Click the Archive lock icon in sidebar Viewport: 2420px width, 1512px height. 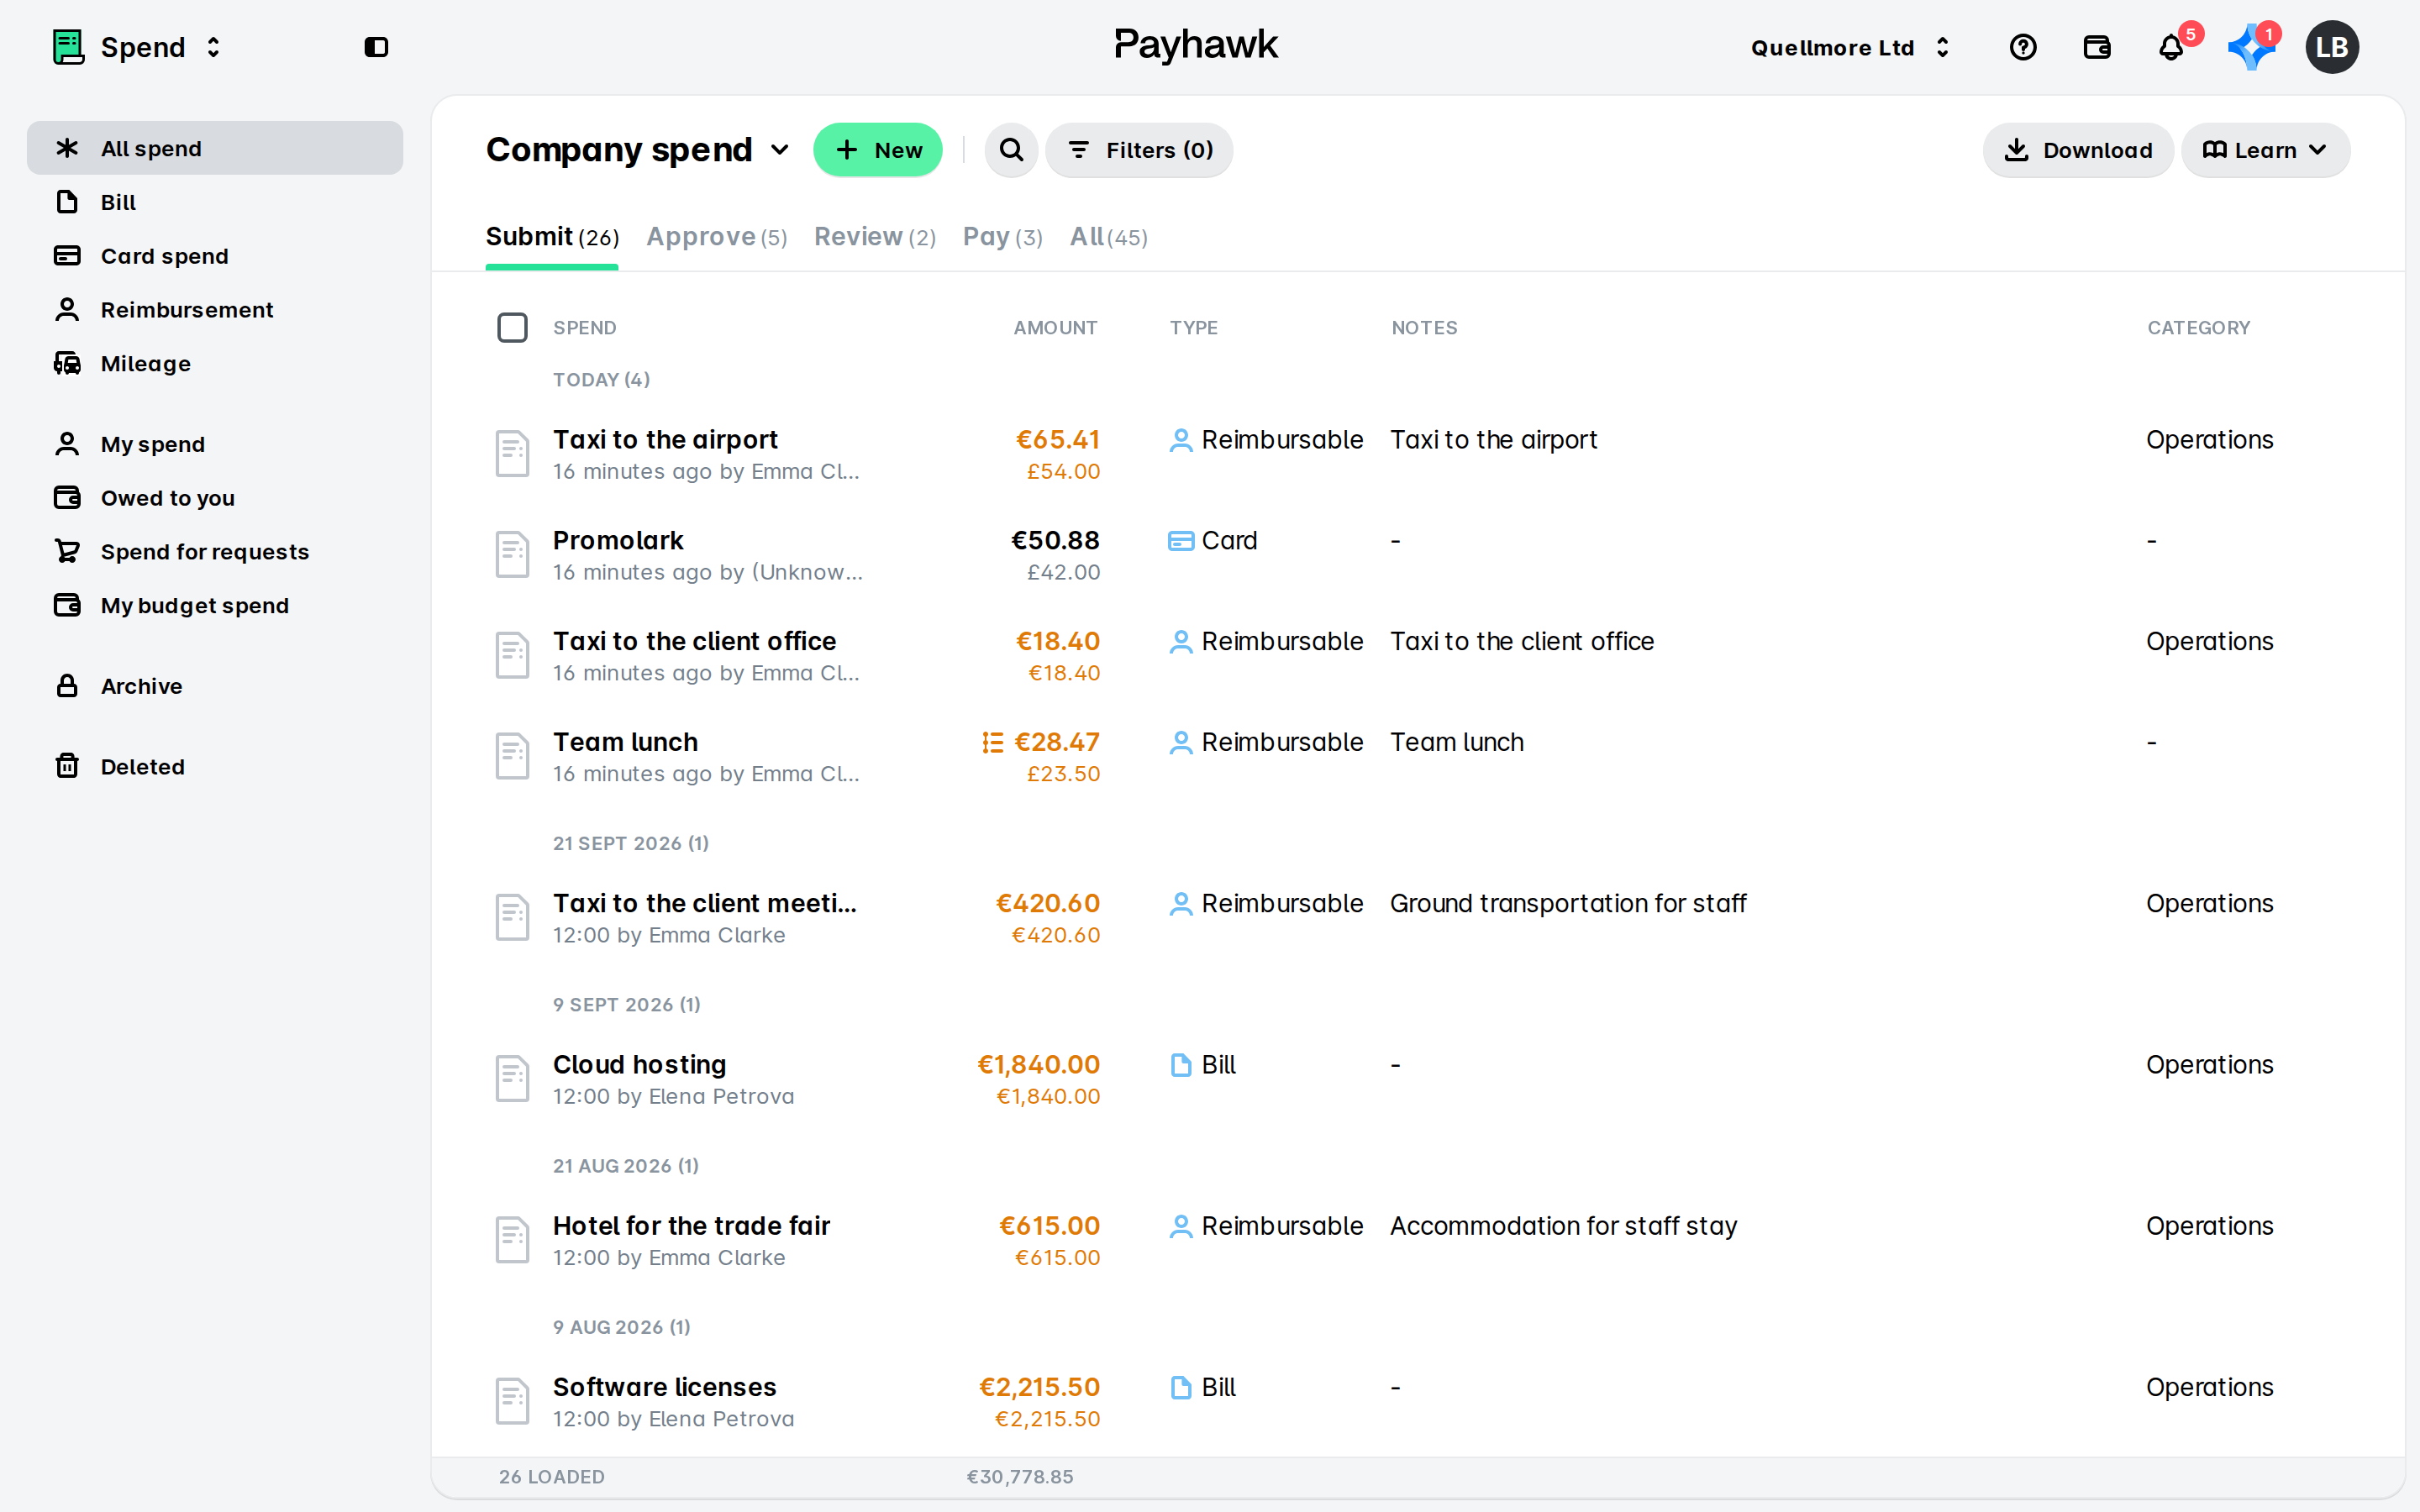point(67,686)
